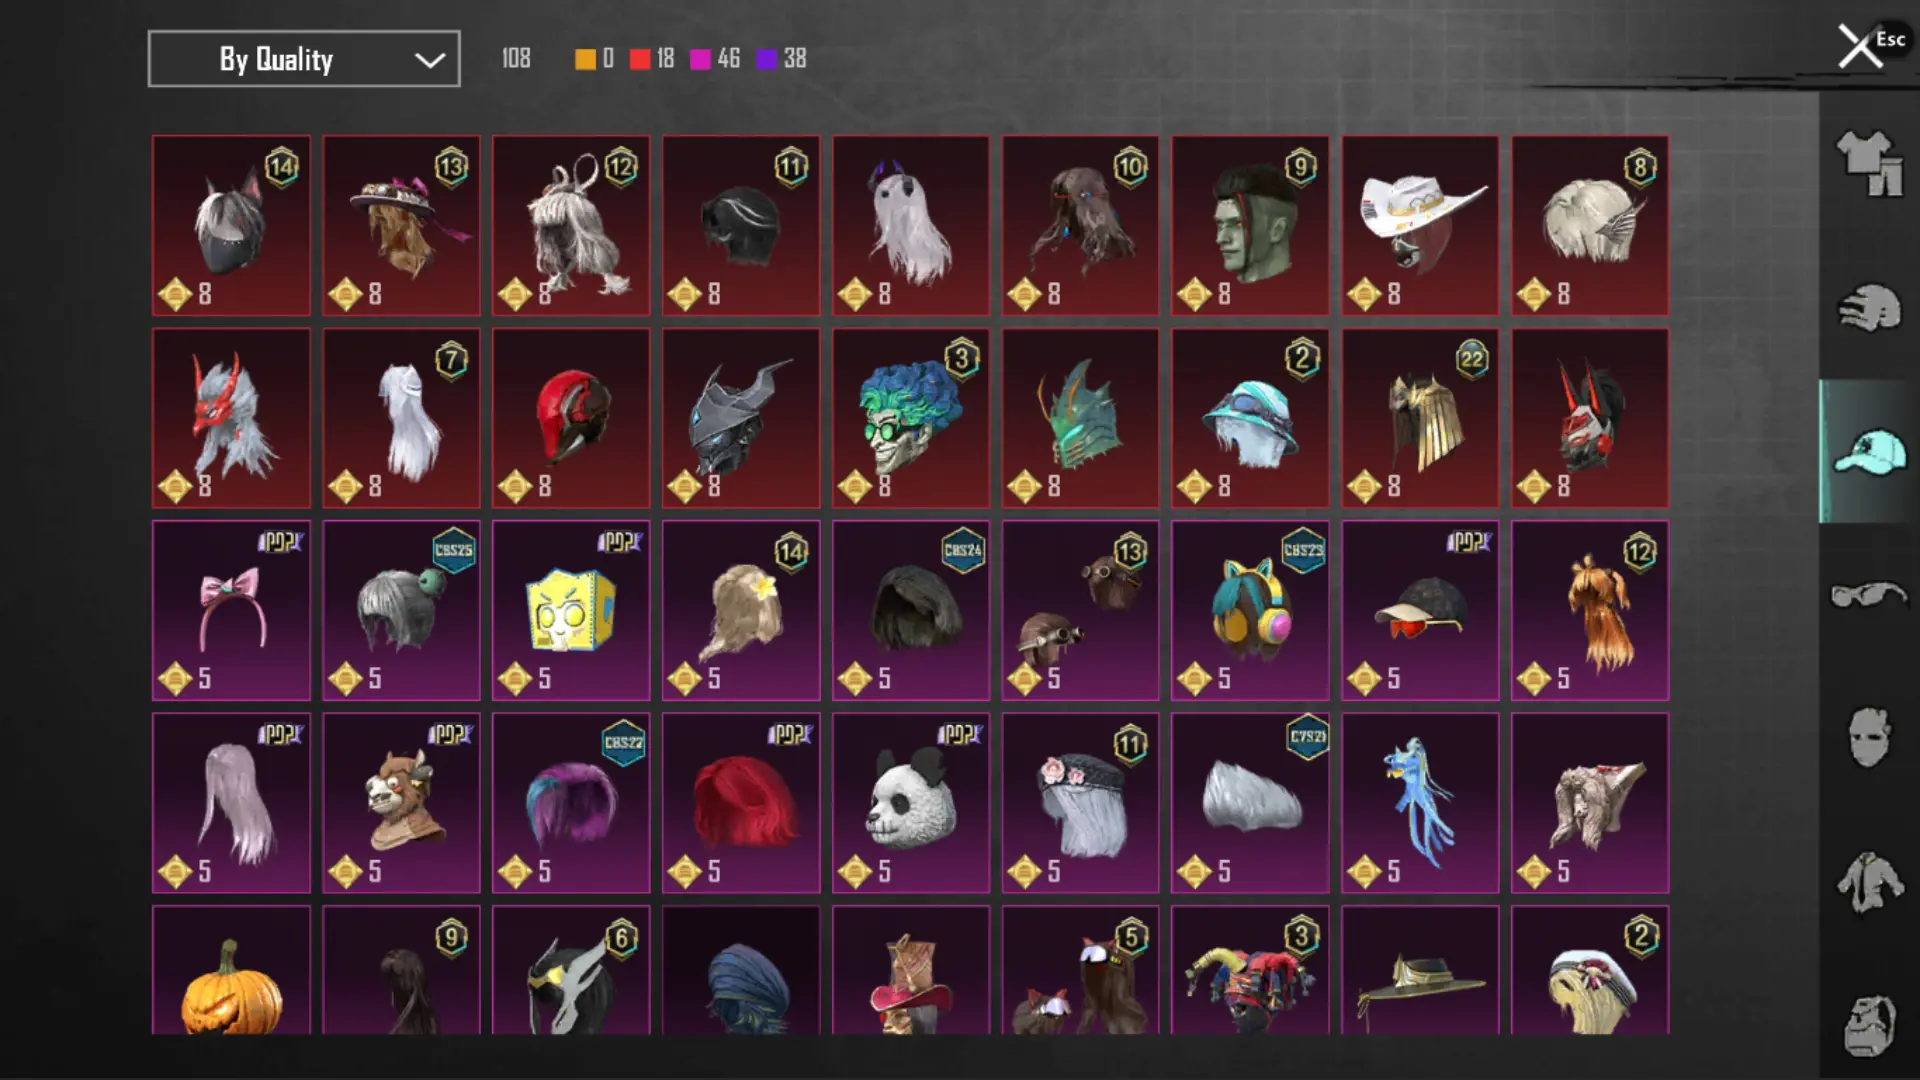Select the white cowboy hat item
The image size is (1920, 1080).
click(1420, 226)
